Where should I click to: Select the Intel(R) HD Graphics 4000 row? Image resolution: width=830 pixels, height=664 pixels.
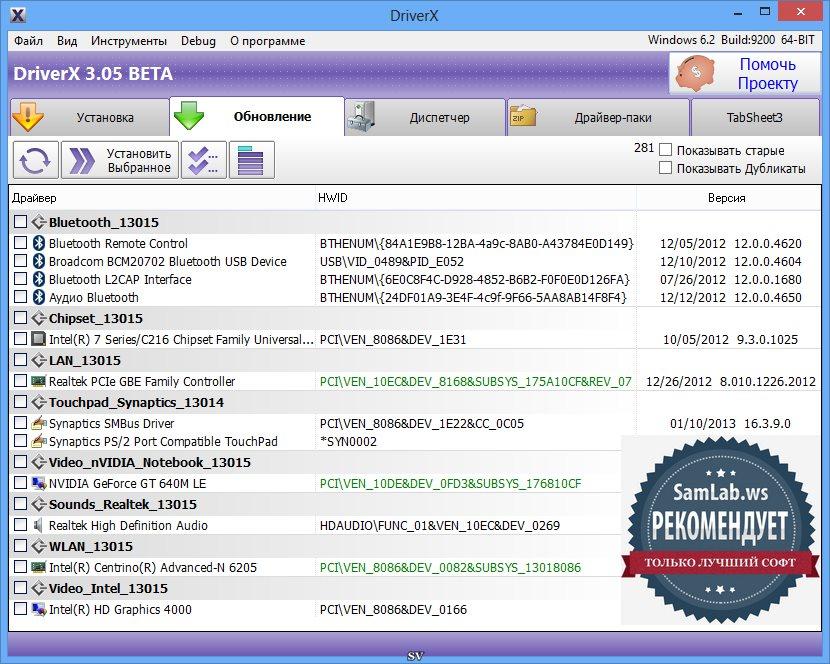(120, 610)
